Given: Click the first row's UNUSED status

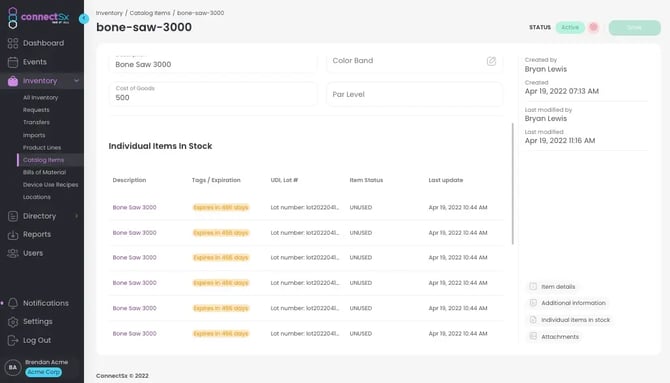Looking at the screenshot, I should (361, 208).
